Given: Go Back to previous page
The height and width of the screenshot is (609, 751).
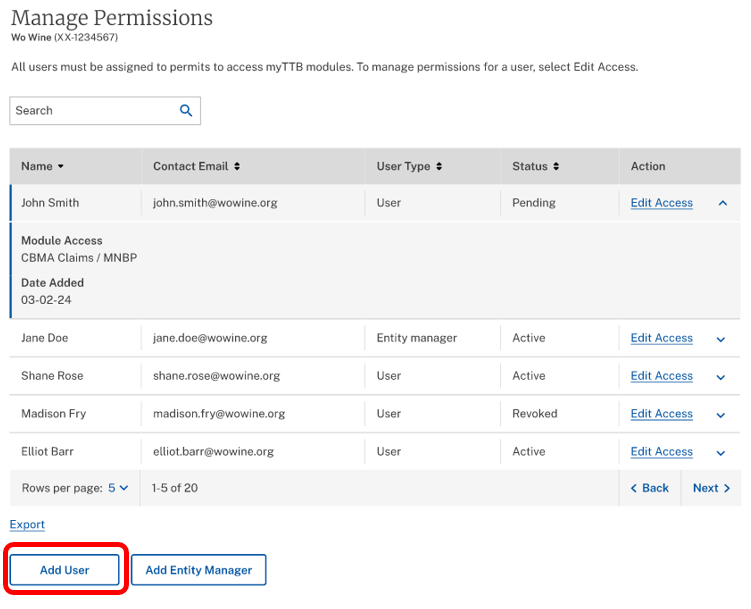Looking at the screenshot, I should [650, 488].
